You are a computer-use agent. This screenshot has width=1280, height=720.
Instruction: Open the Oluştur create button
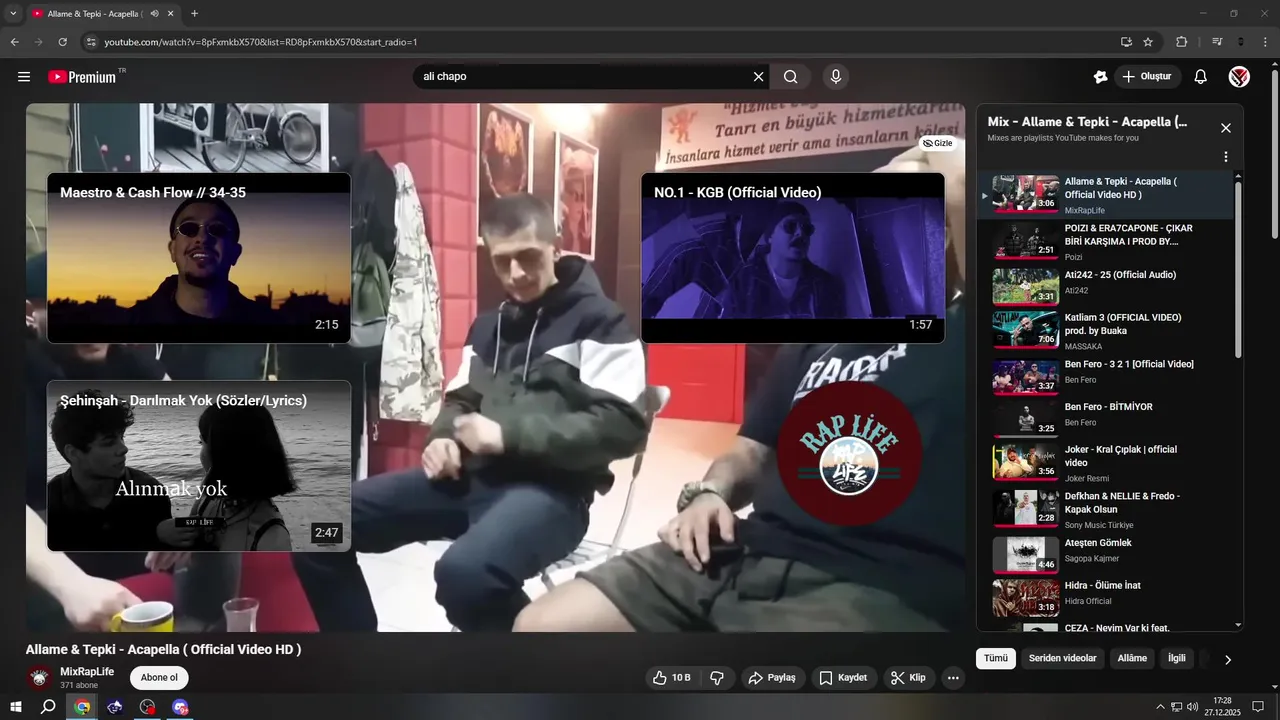point(1149,77)
